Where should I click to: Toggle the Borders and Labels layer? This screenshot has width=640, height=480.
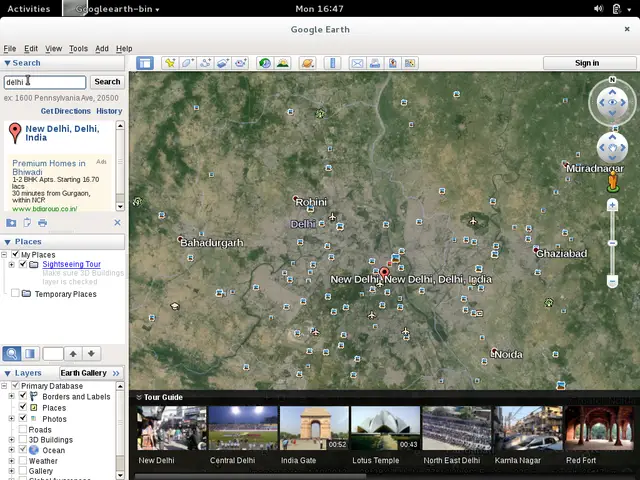(23, 396)
